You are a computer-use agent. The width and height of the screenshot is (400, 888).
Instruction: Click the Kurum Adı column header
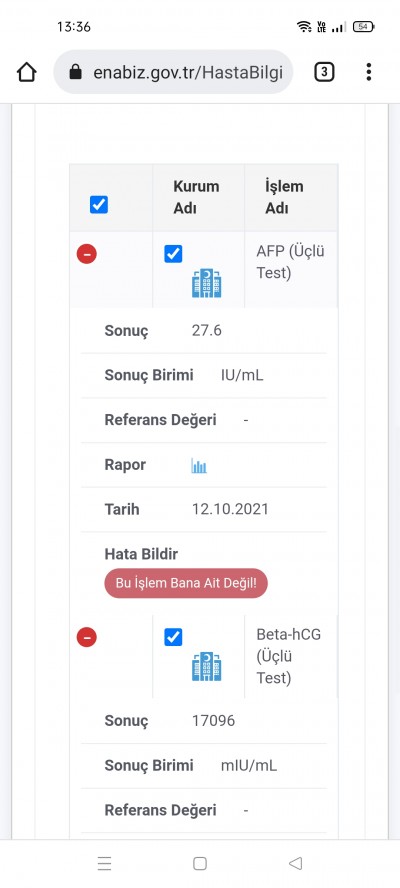pos(196,197)
